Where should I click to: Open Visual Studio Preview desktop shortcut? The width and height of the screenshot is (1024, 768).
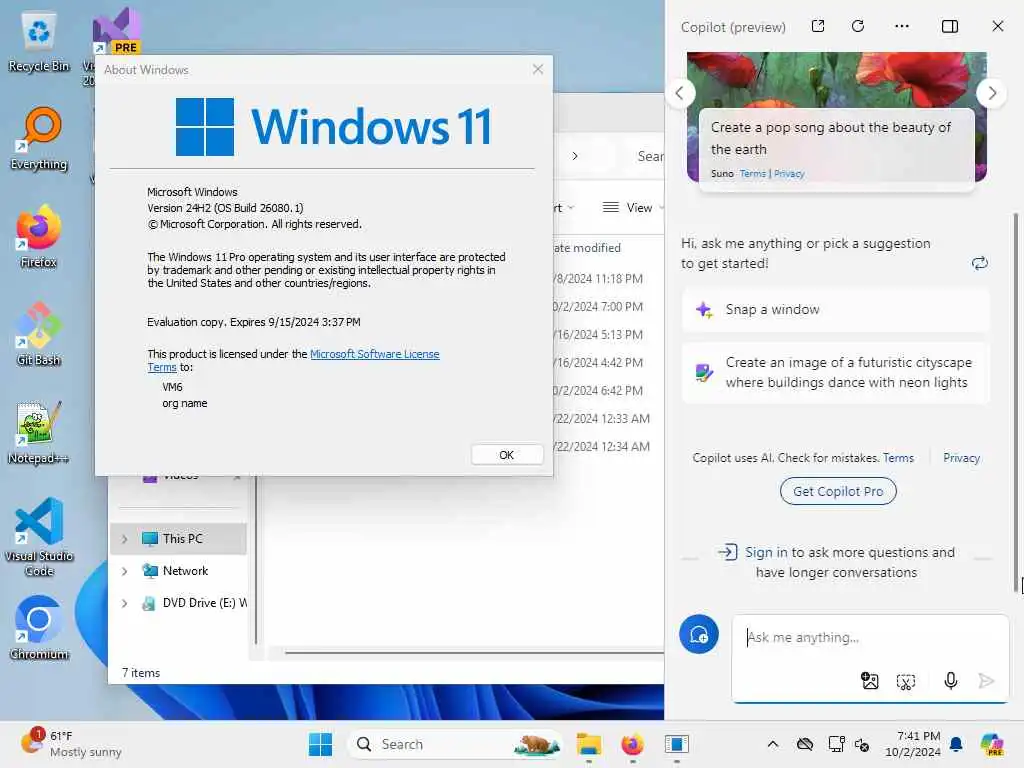pos(116,31)
